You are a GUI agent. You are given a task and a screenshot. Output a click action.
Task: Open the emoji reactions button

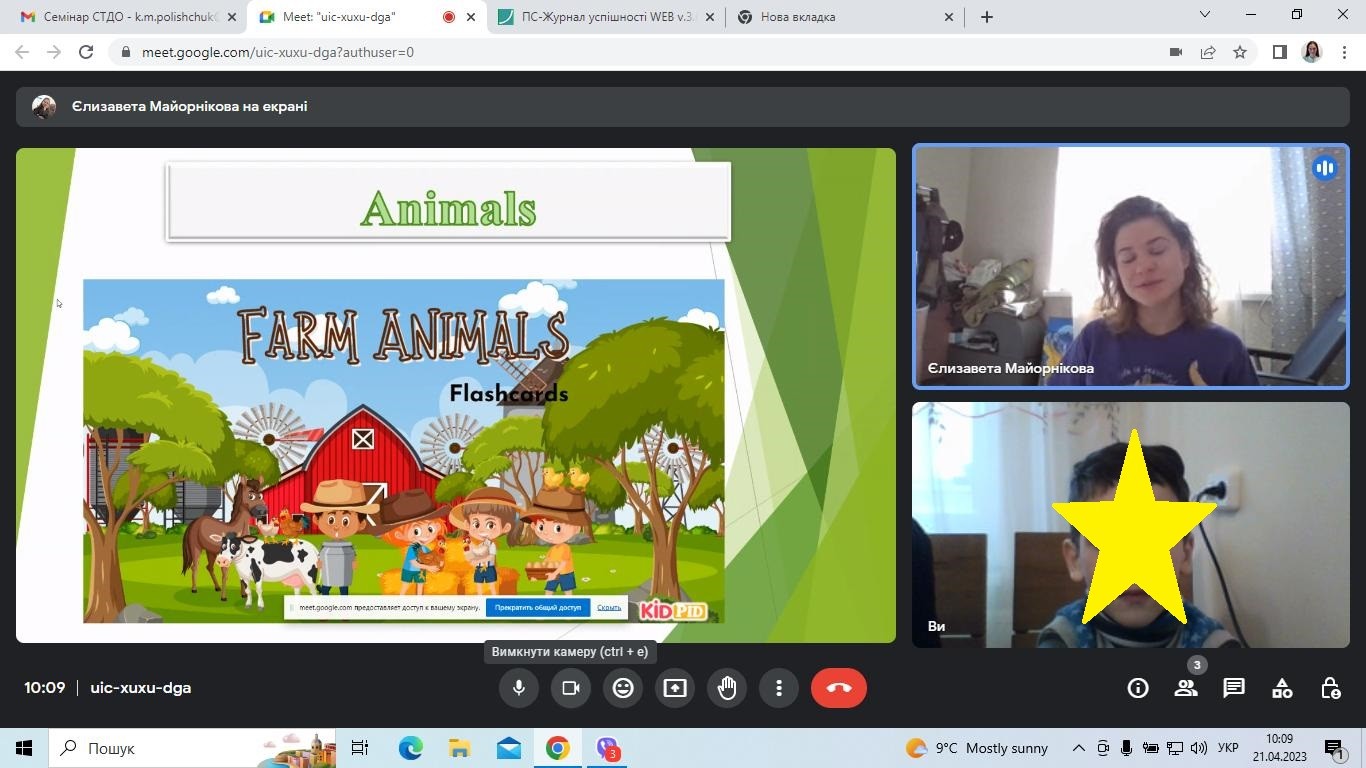(x=623, y=688)
